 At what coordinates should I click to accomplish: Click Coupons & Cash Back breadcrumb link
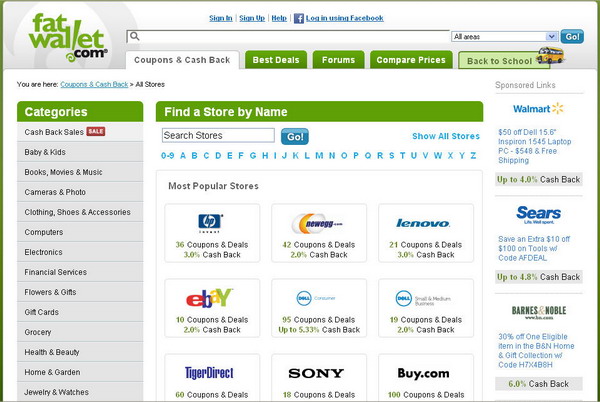click(94, 85)
